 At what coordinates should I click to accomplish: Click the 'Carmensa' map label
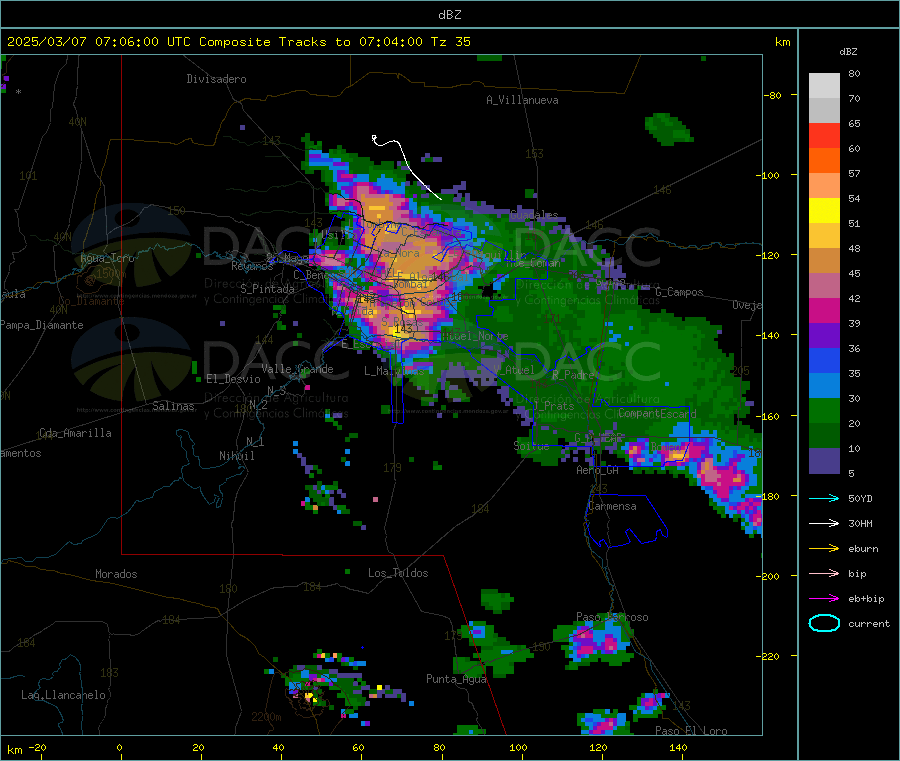point(612,506)
